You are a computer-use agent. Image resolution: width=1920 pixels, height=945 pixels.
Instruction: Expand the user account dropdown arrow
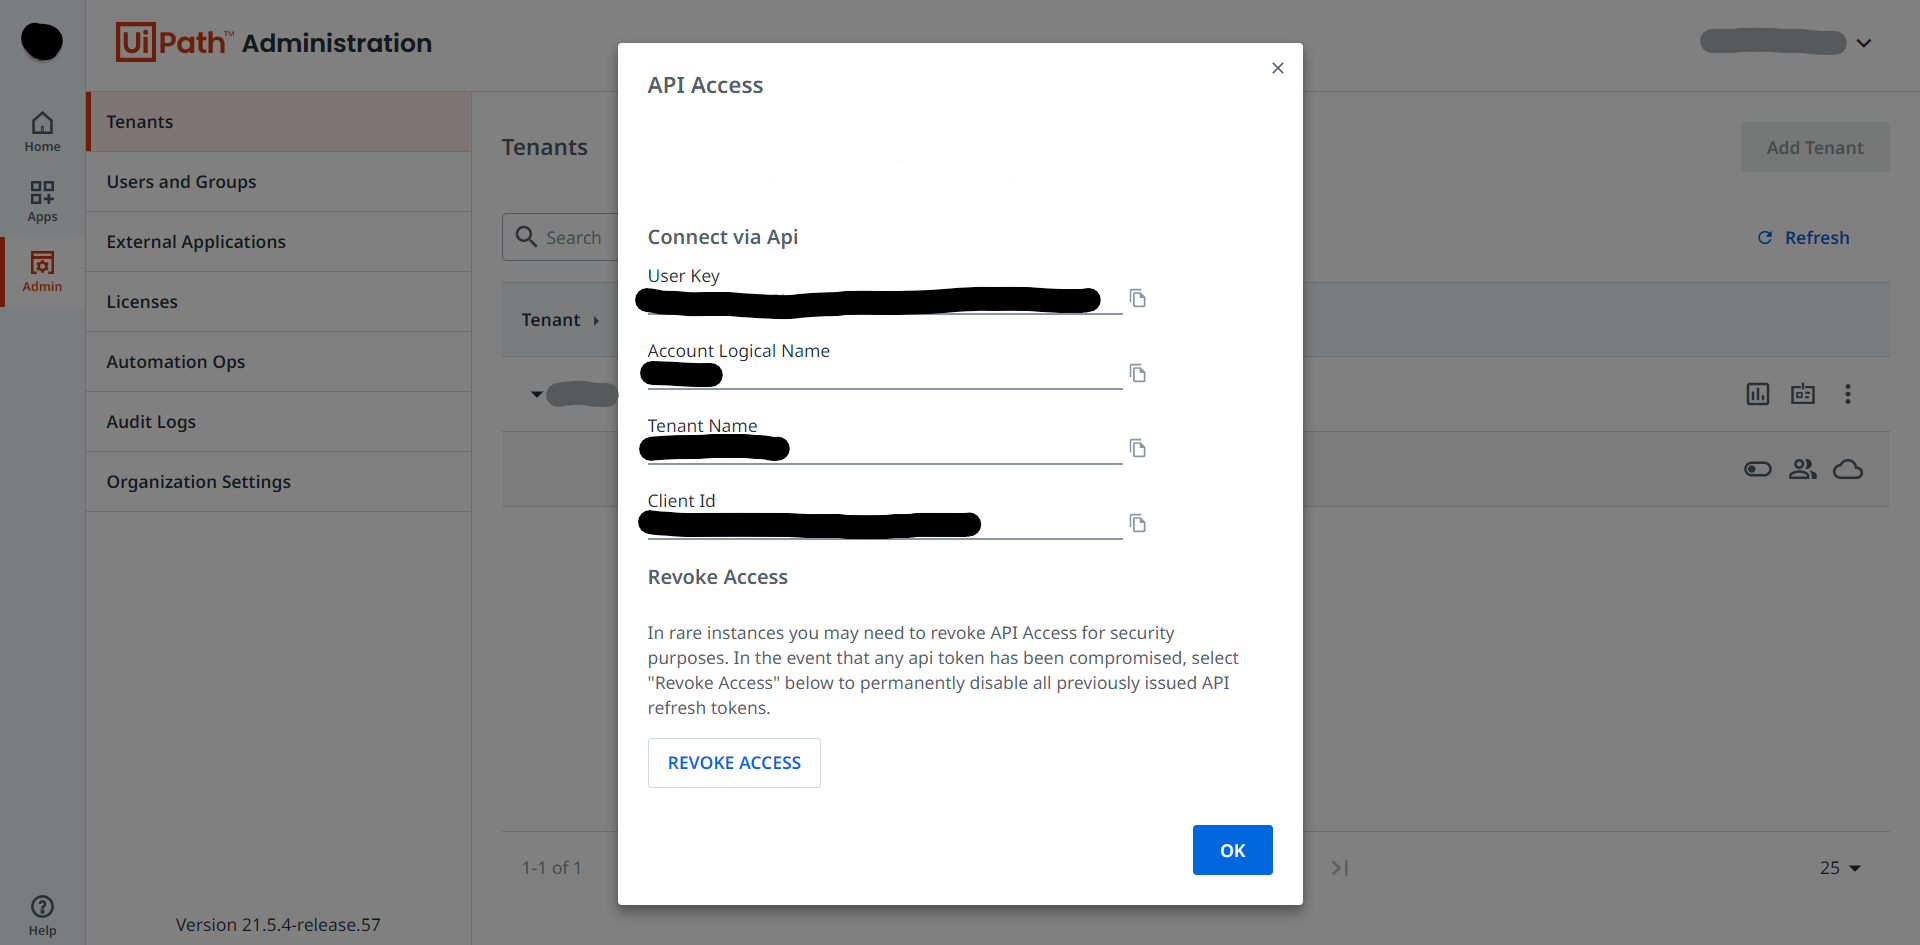[1864, 43]
